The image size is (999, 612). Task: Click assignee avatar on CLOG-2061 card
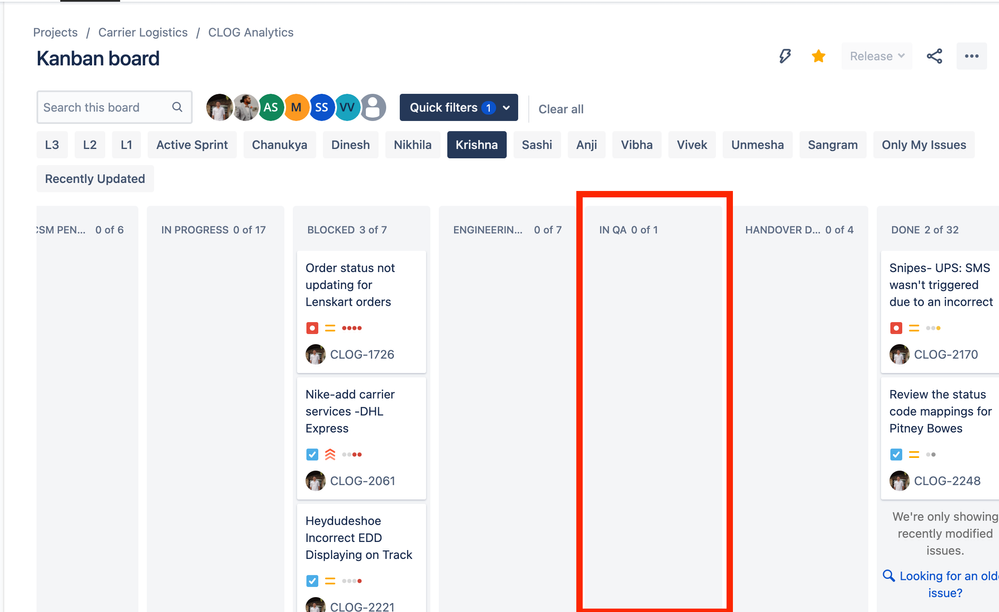[x=315, y=481]
